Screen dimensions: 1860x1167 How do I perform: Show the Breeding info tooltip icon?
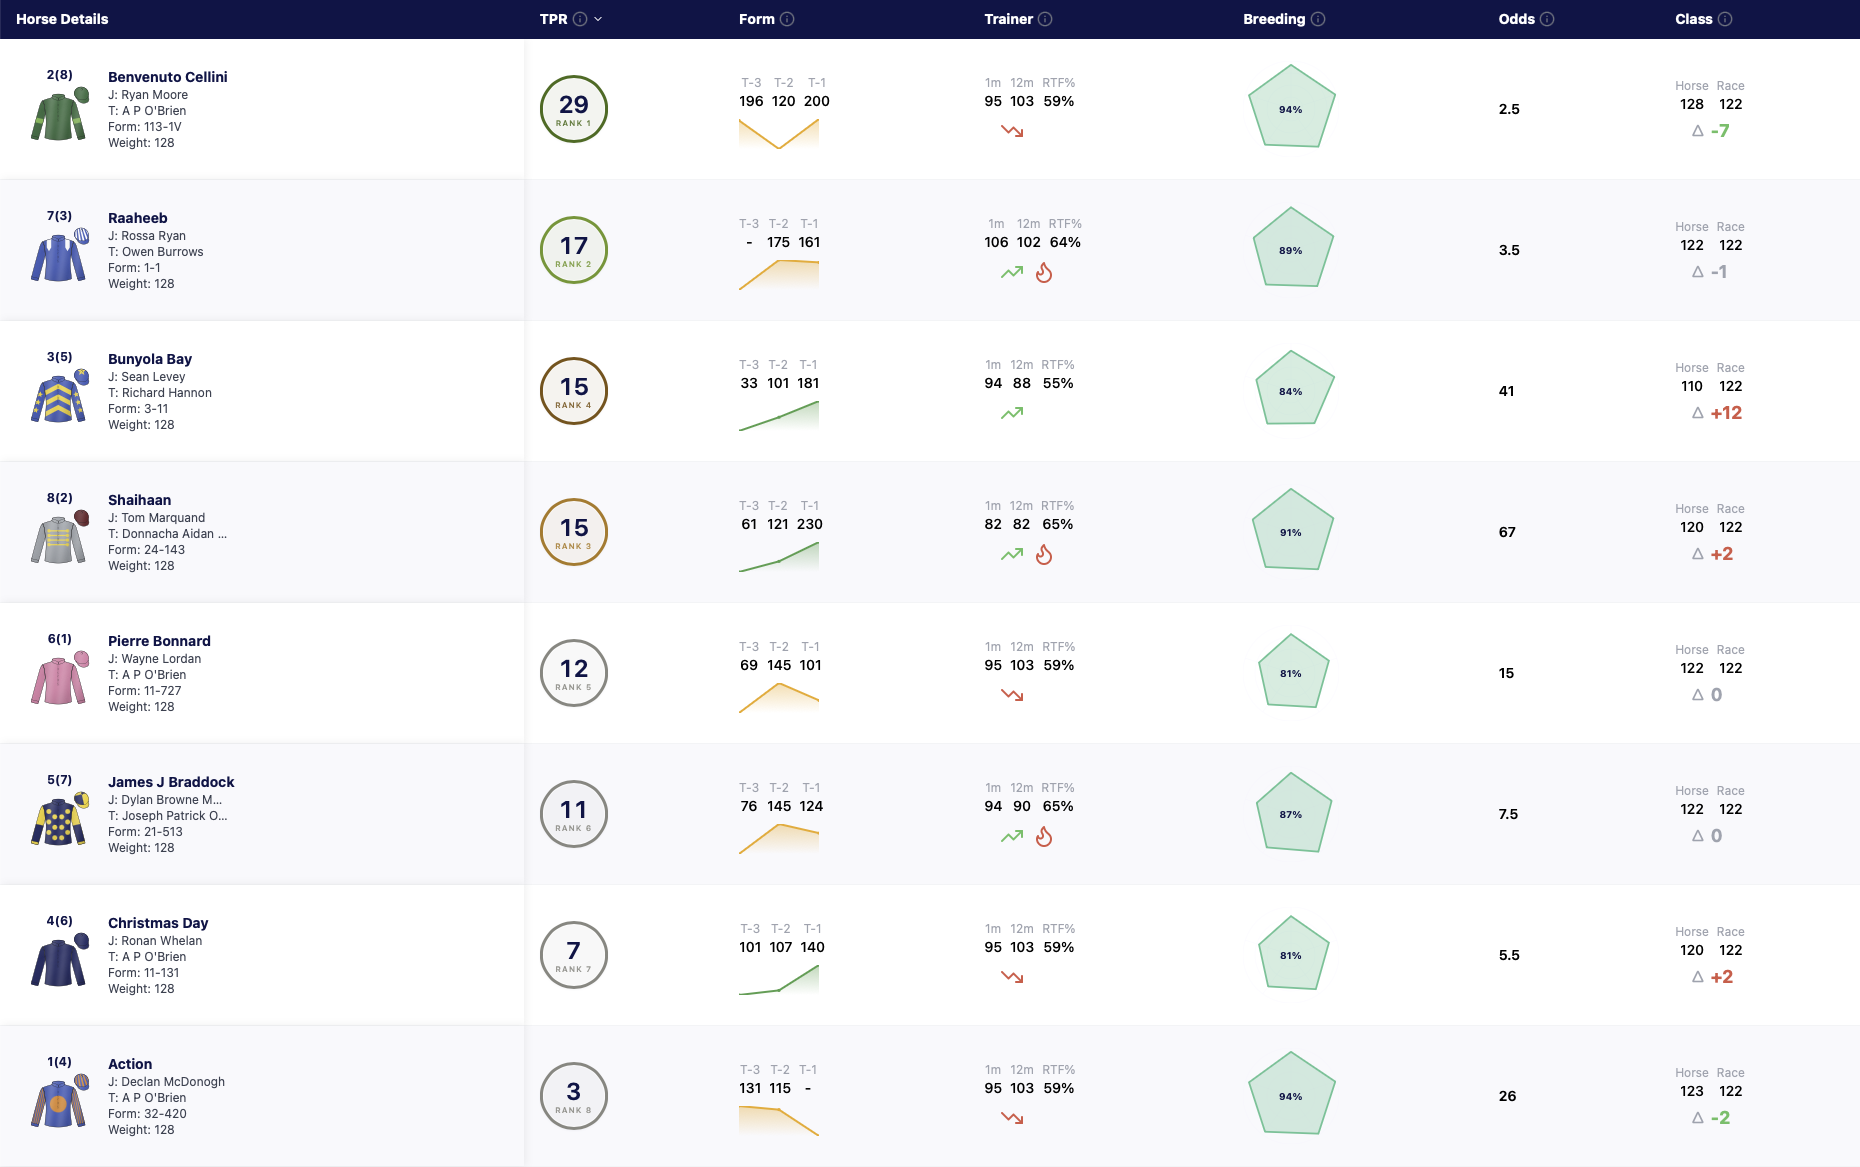pyautogui.click(x=1318, y=19)
